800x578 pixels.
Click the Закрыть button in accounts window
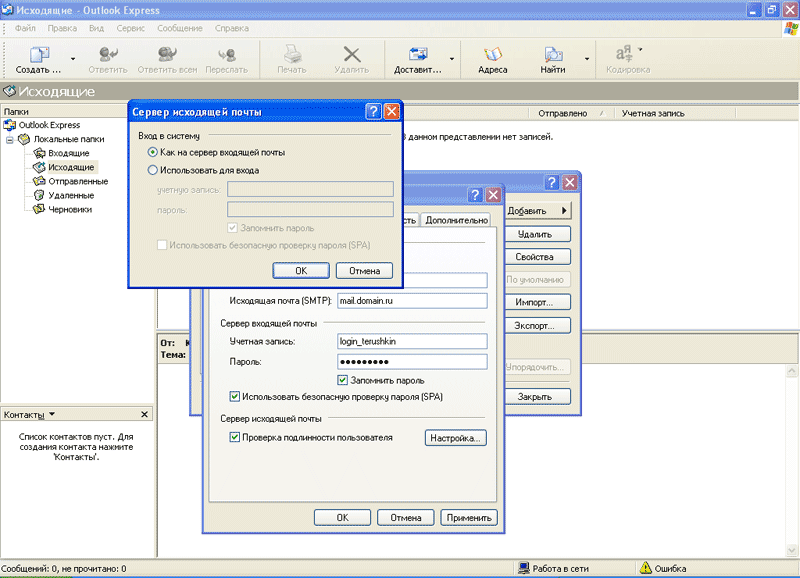[538, 396]
